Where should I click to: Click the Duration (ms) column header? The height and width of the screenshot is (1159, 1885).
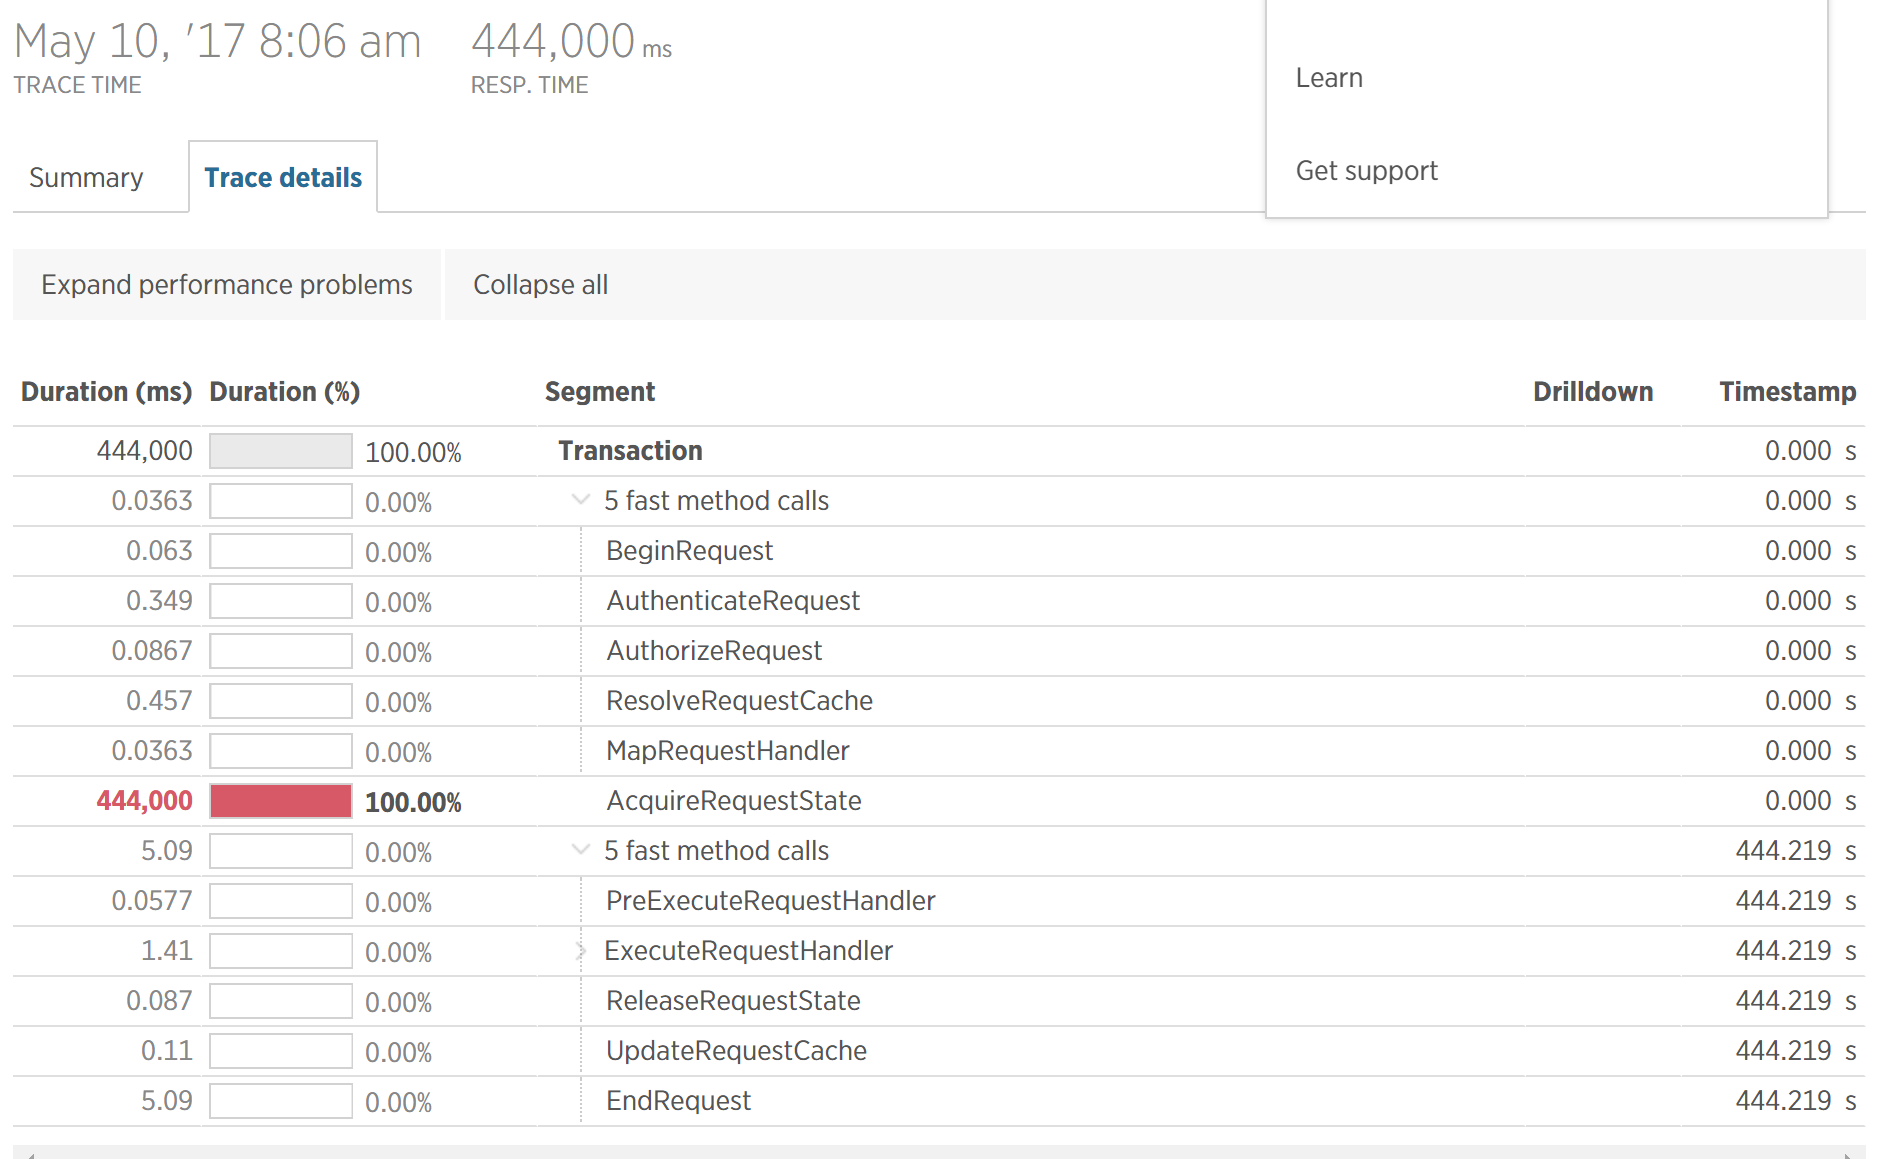(106, 391)
